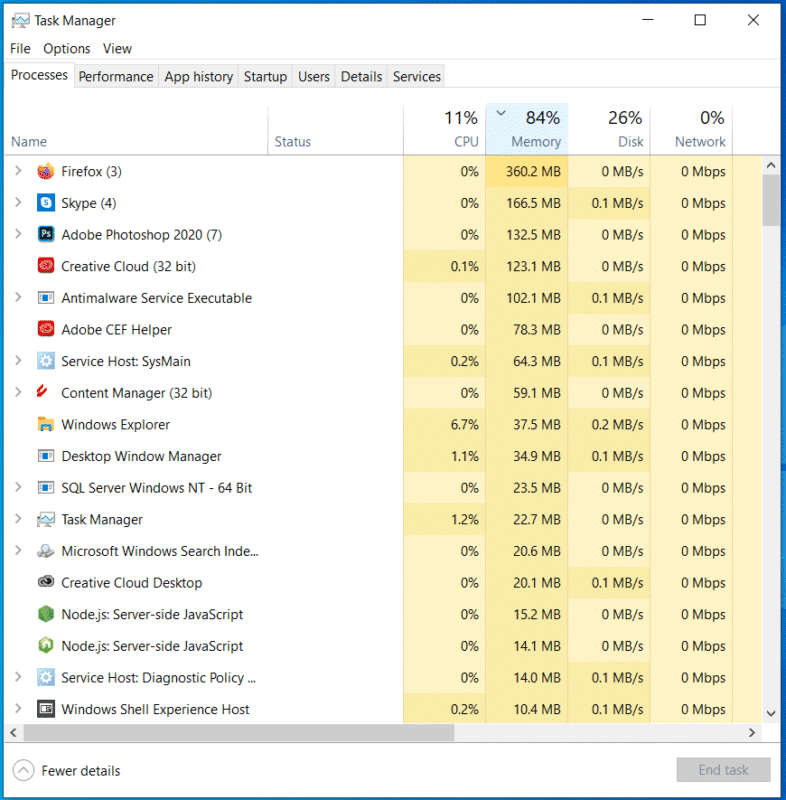Select the Firefox 360.2 MB memory cell
This screenshot has height=800, width=786.
point(527,171)
